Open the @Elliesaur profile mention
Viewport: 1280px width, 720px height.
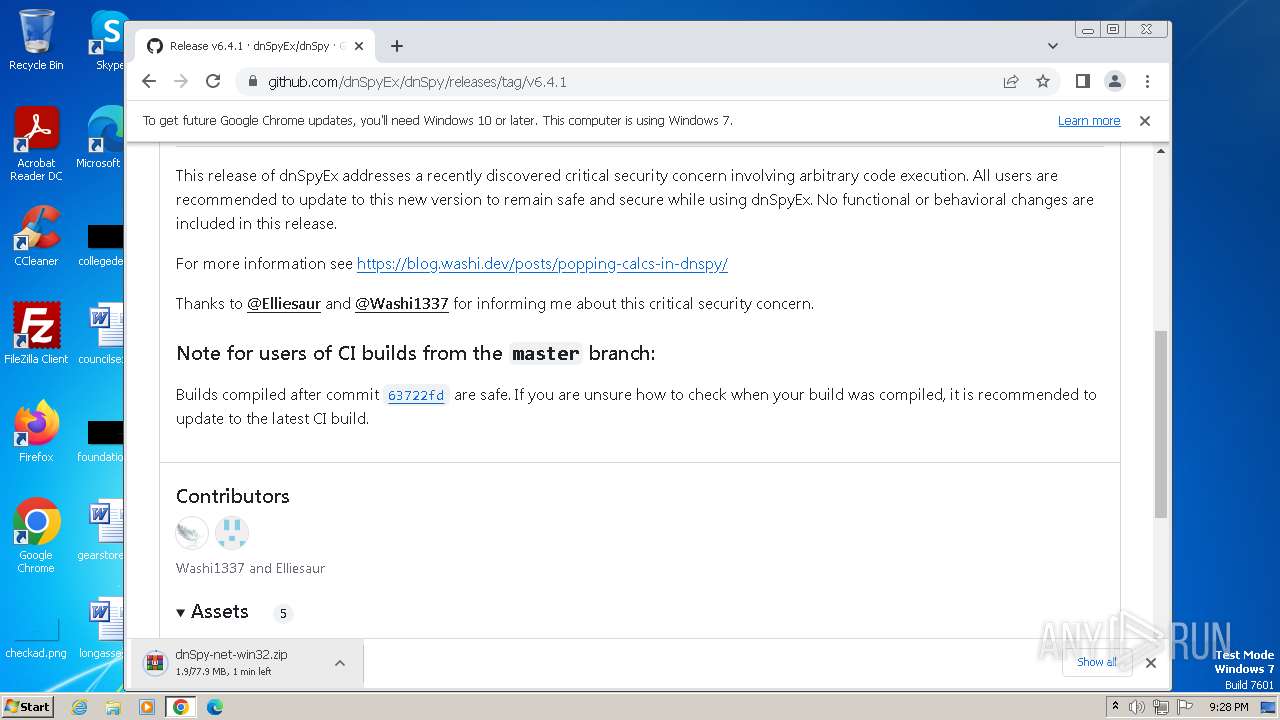[284, 304]
